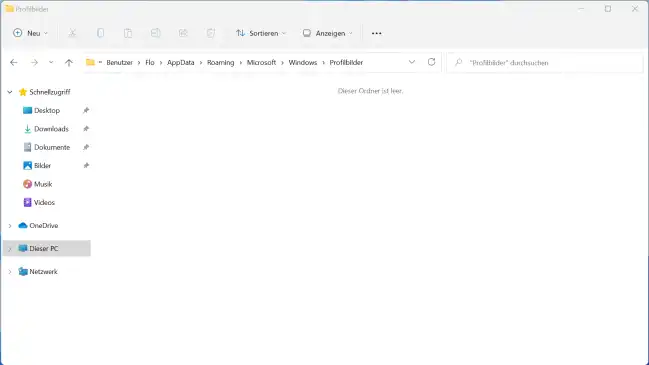Click the folder icon in address bar

(90, 62)
